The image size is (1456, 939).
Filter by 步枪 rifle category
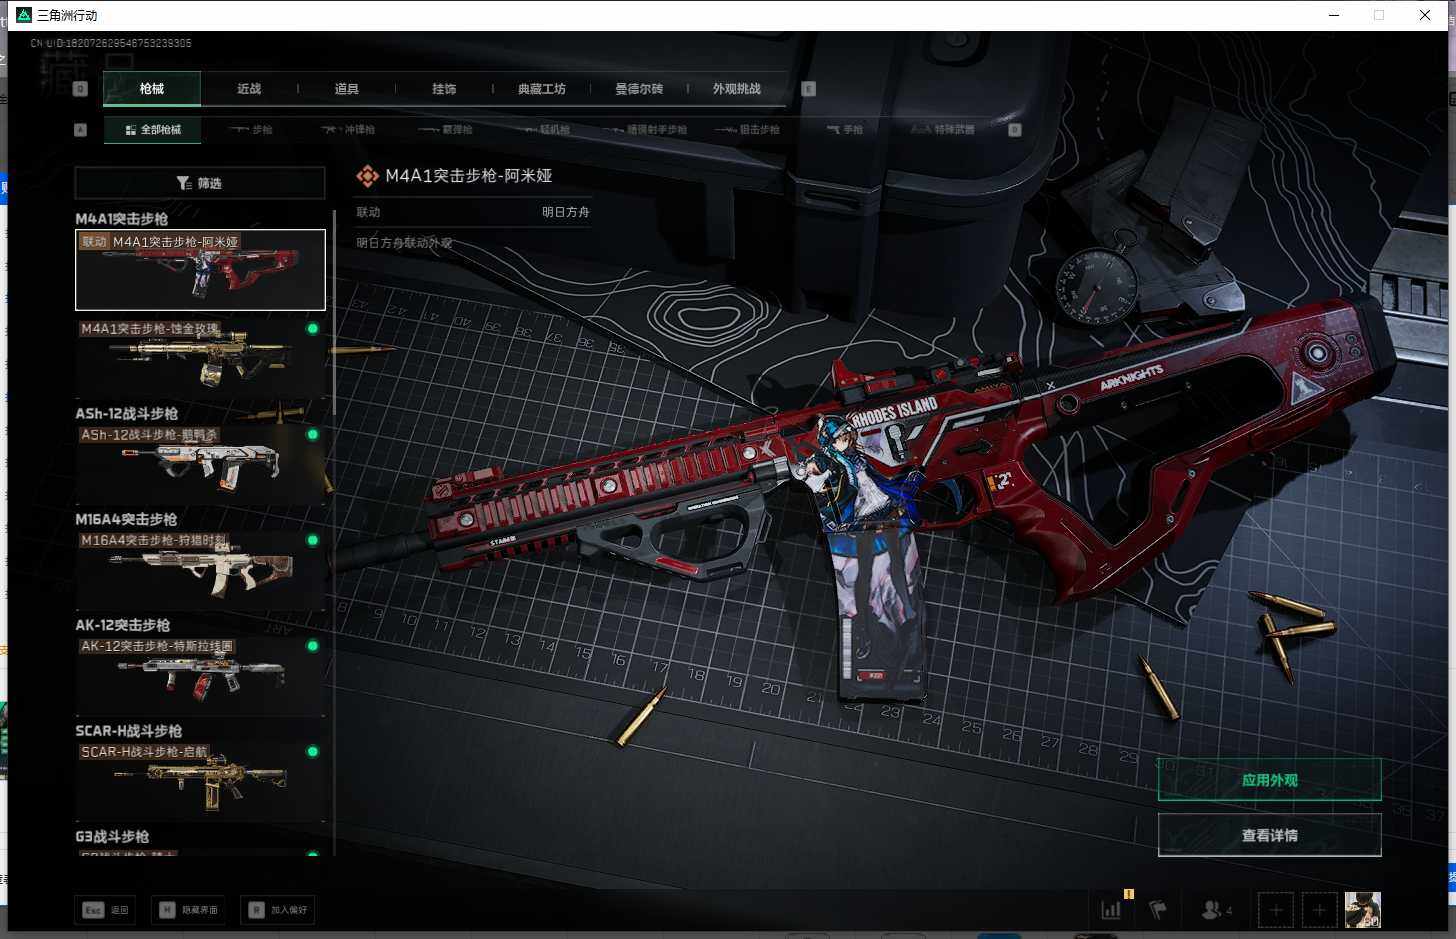coord(251,130)
